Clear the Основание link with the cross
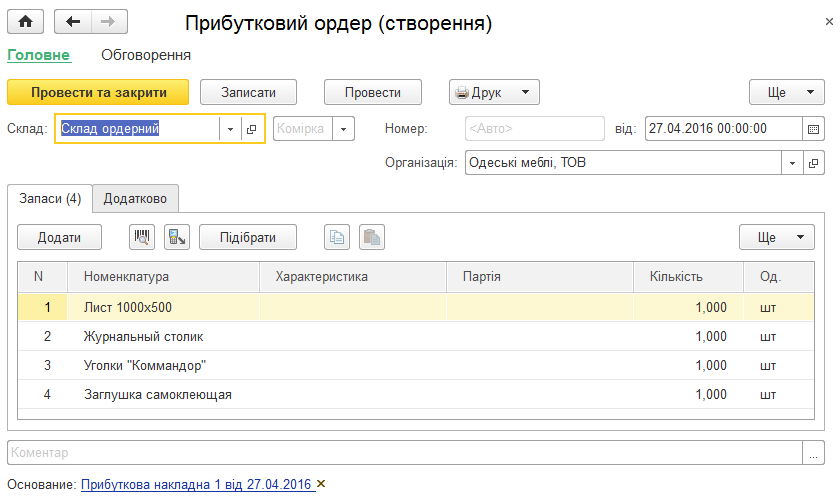 click(321, 484)
